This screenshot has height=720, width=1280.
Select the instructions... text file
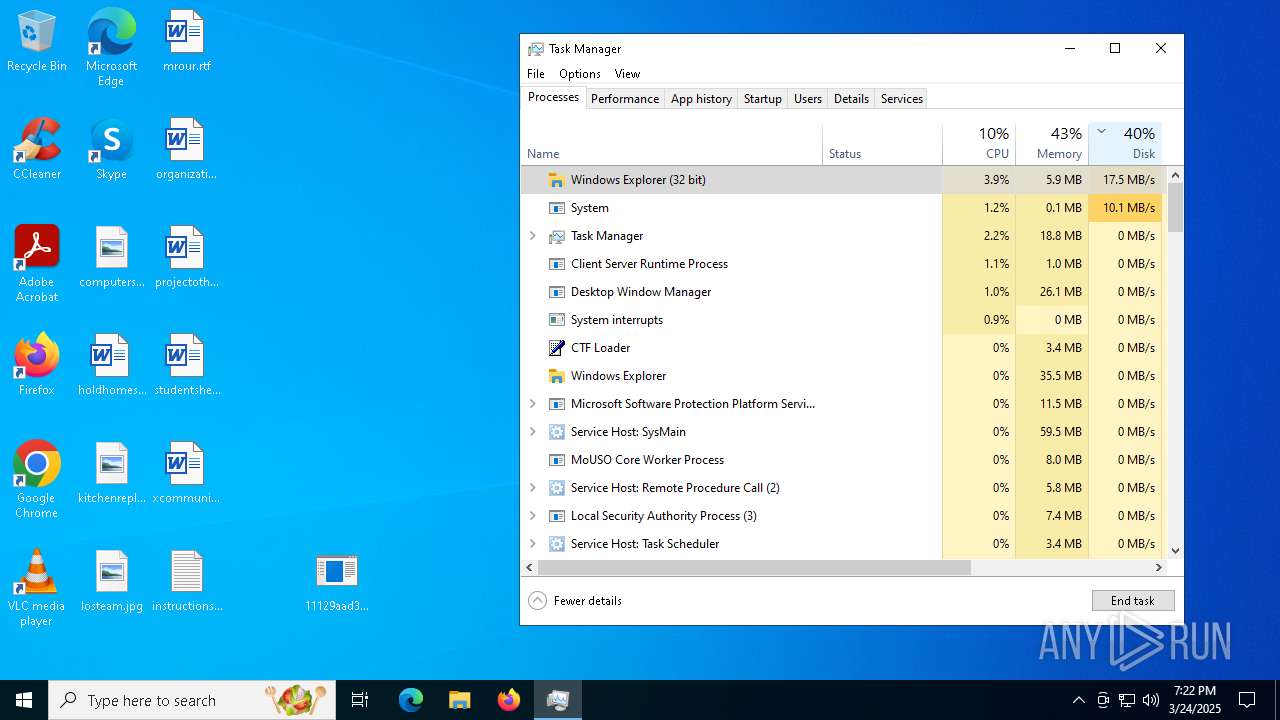coord(187,582)
